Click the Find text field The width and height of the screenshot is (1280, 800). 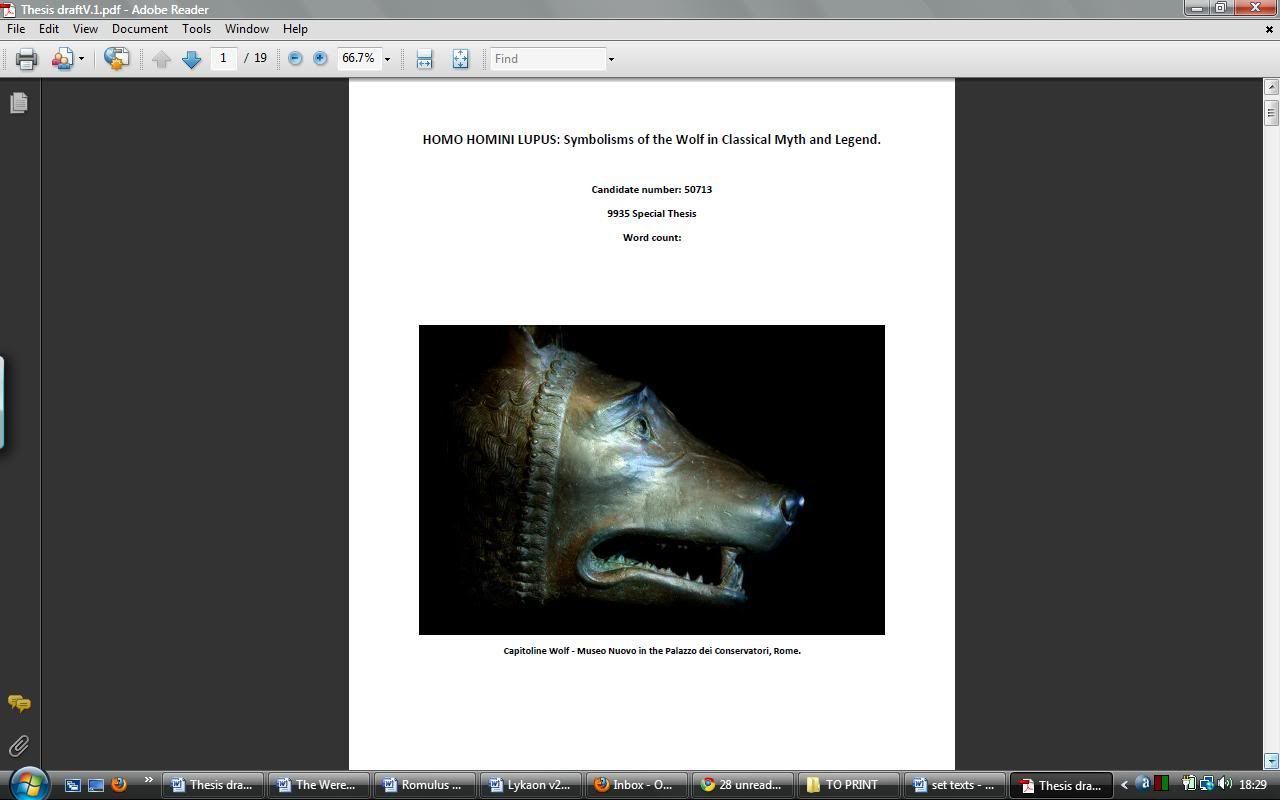pyautogui.click(x=548, y=59)
